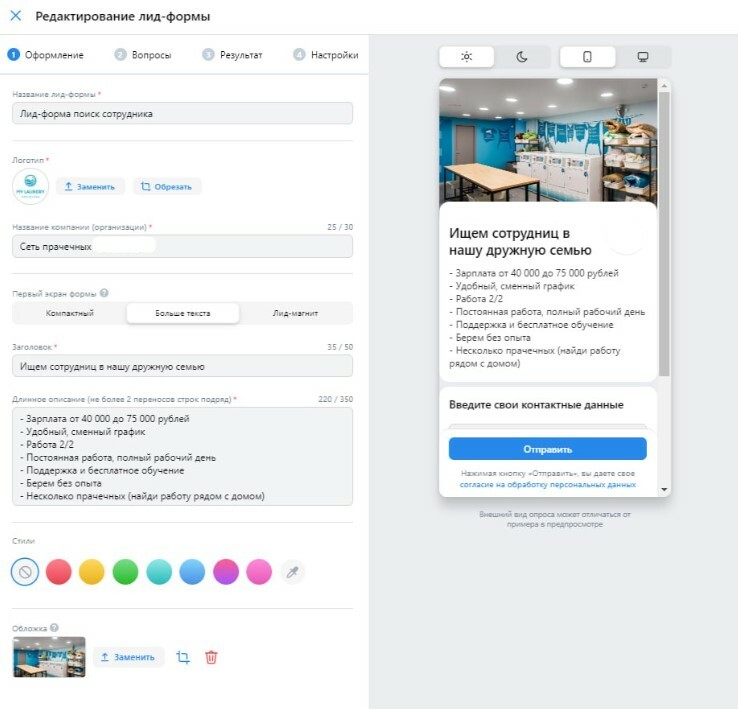Screen dimensions: 738x709
Task: Go to the Вопросы step tab
Action: coord(143,55)
